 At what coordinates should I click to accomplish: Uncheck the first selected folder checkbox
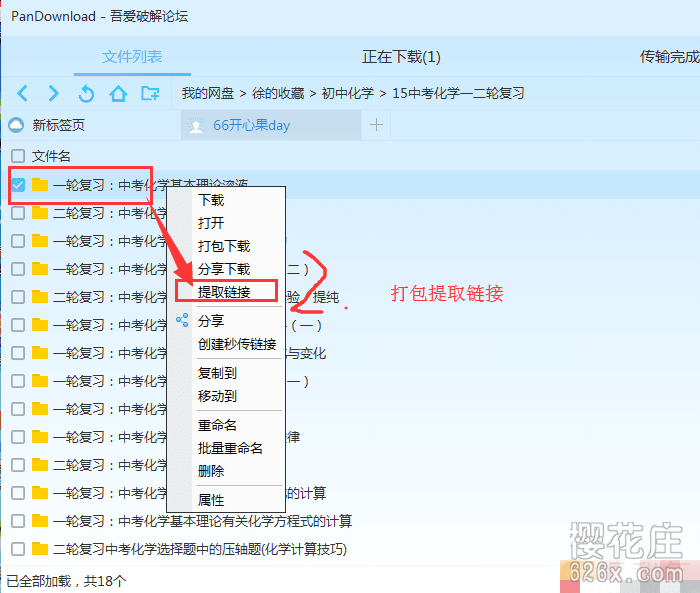pos(18,184)
